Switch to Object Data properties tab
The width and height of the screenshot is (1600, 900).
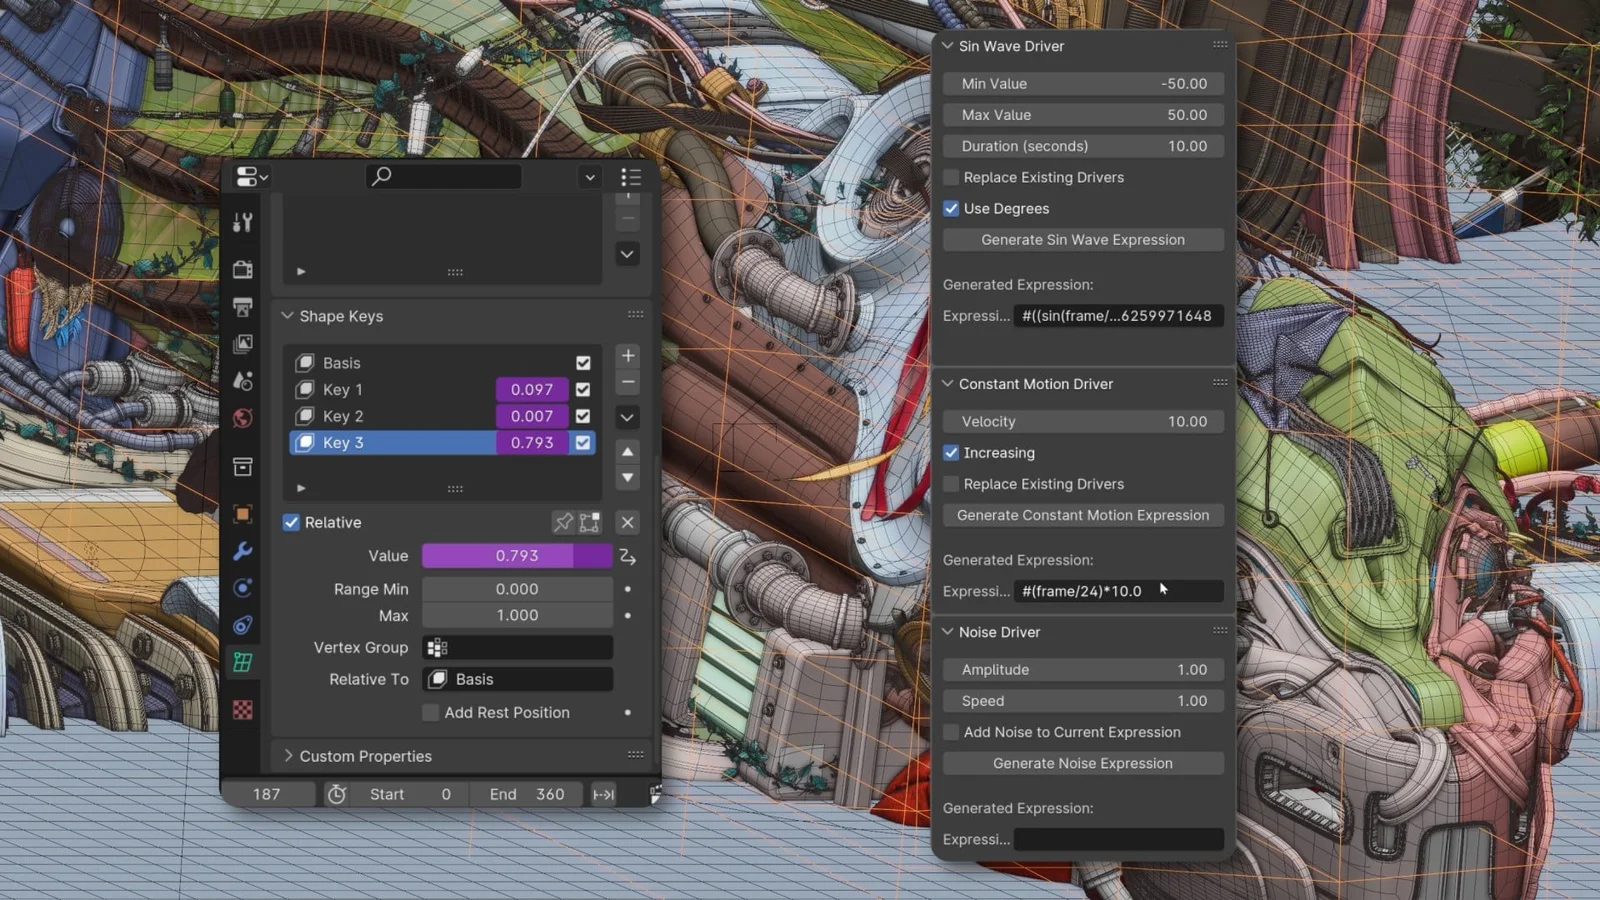[243, 662]
